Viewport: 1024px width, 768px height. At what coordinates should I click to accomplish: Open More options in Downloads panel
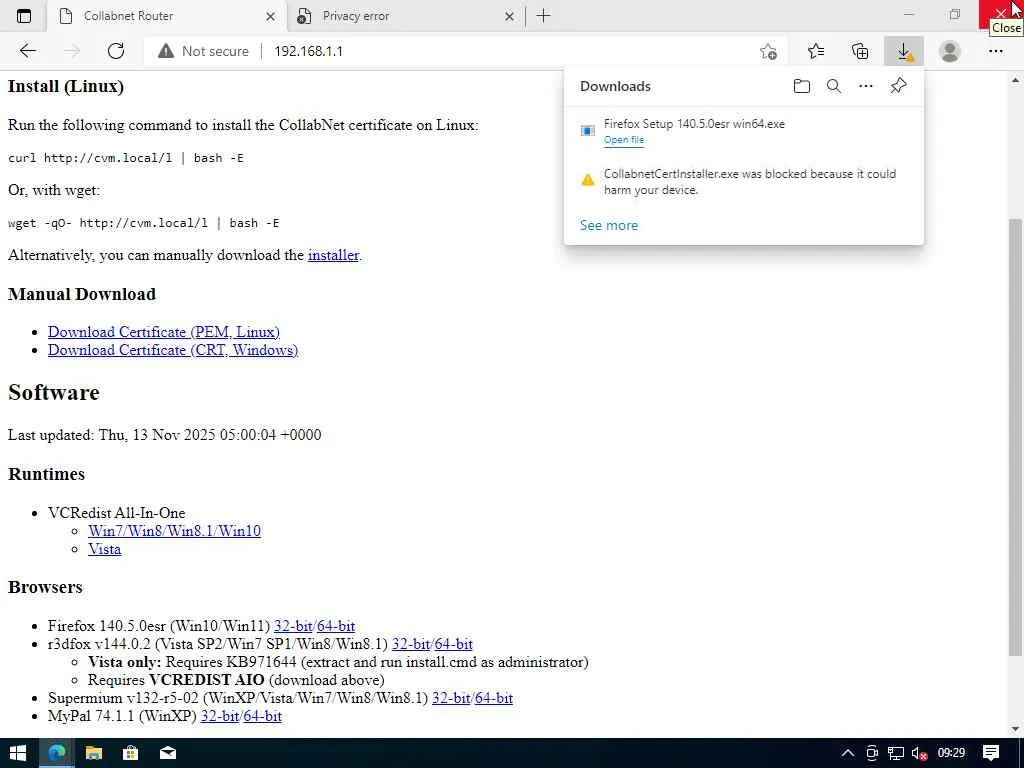866,86
